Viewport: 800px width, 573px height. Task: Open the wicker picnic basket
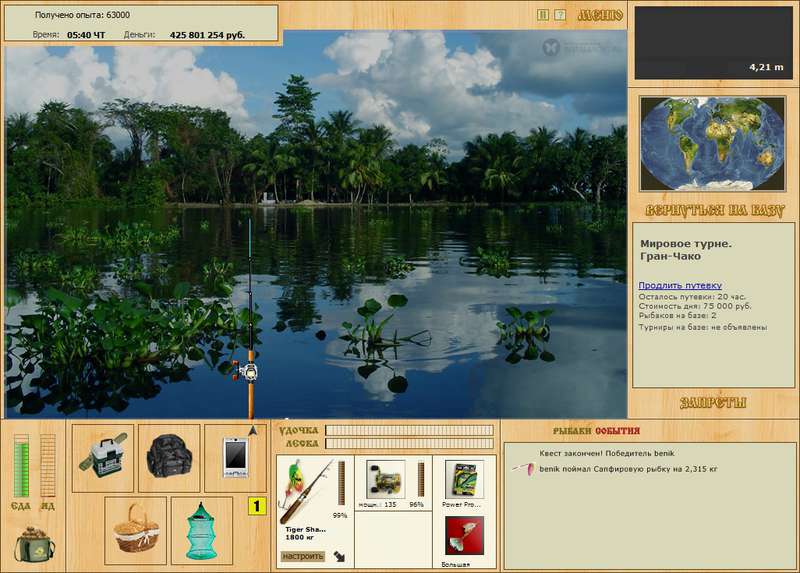point(136,531)
